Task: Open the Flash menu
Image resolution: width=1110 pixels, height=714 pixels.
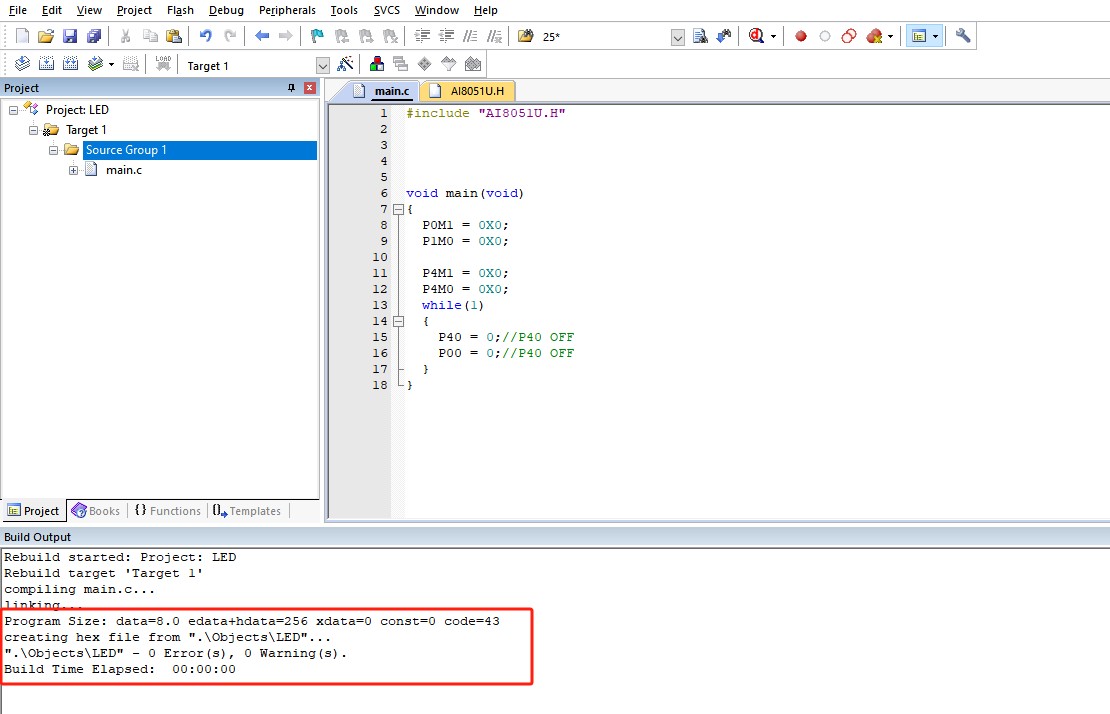Action: tap(181, 10)
